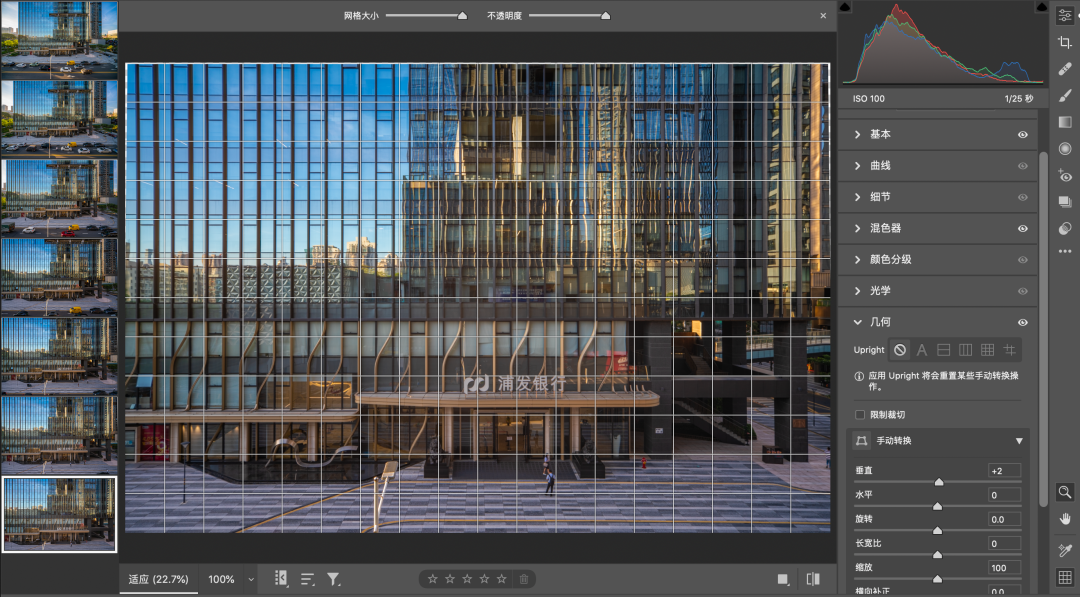This screenshot has height=597, width=1080.
Task: Toggle visibility eye for 混色器 panel
Action: click(x=1023, y=228)
